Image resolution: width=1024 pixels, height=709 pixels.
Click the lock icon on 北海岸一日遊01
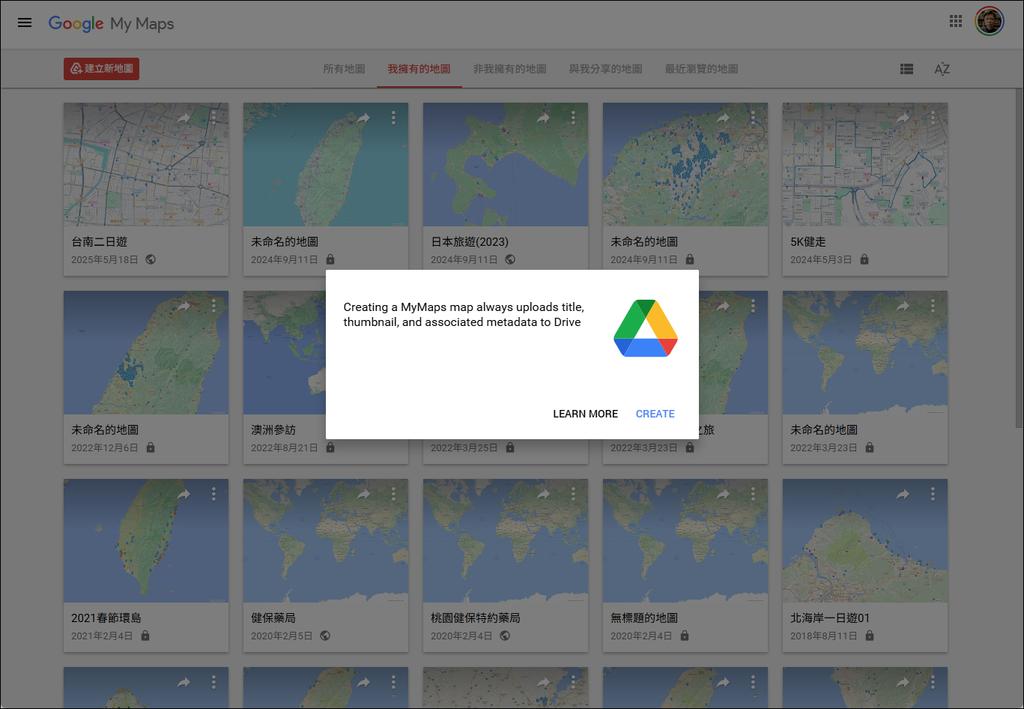coord(869,635)
